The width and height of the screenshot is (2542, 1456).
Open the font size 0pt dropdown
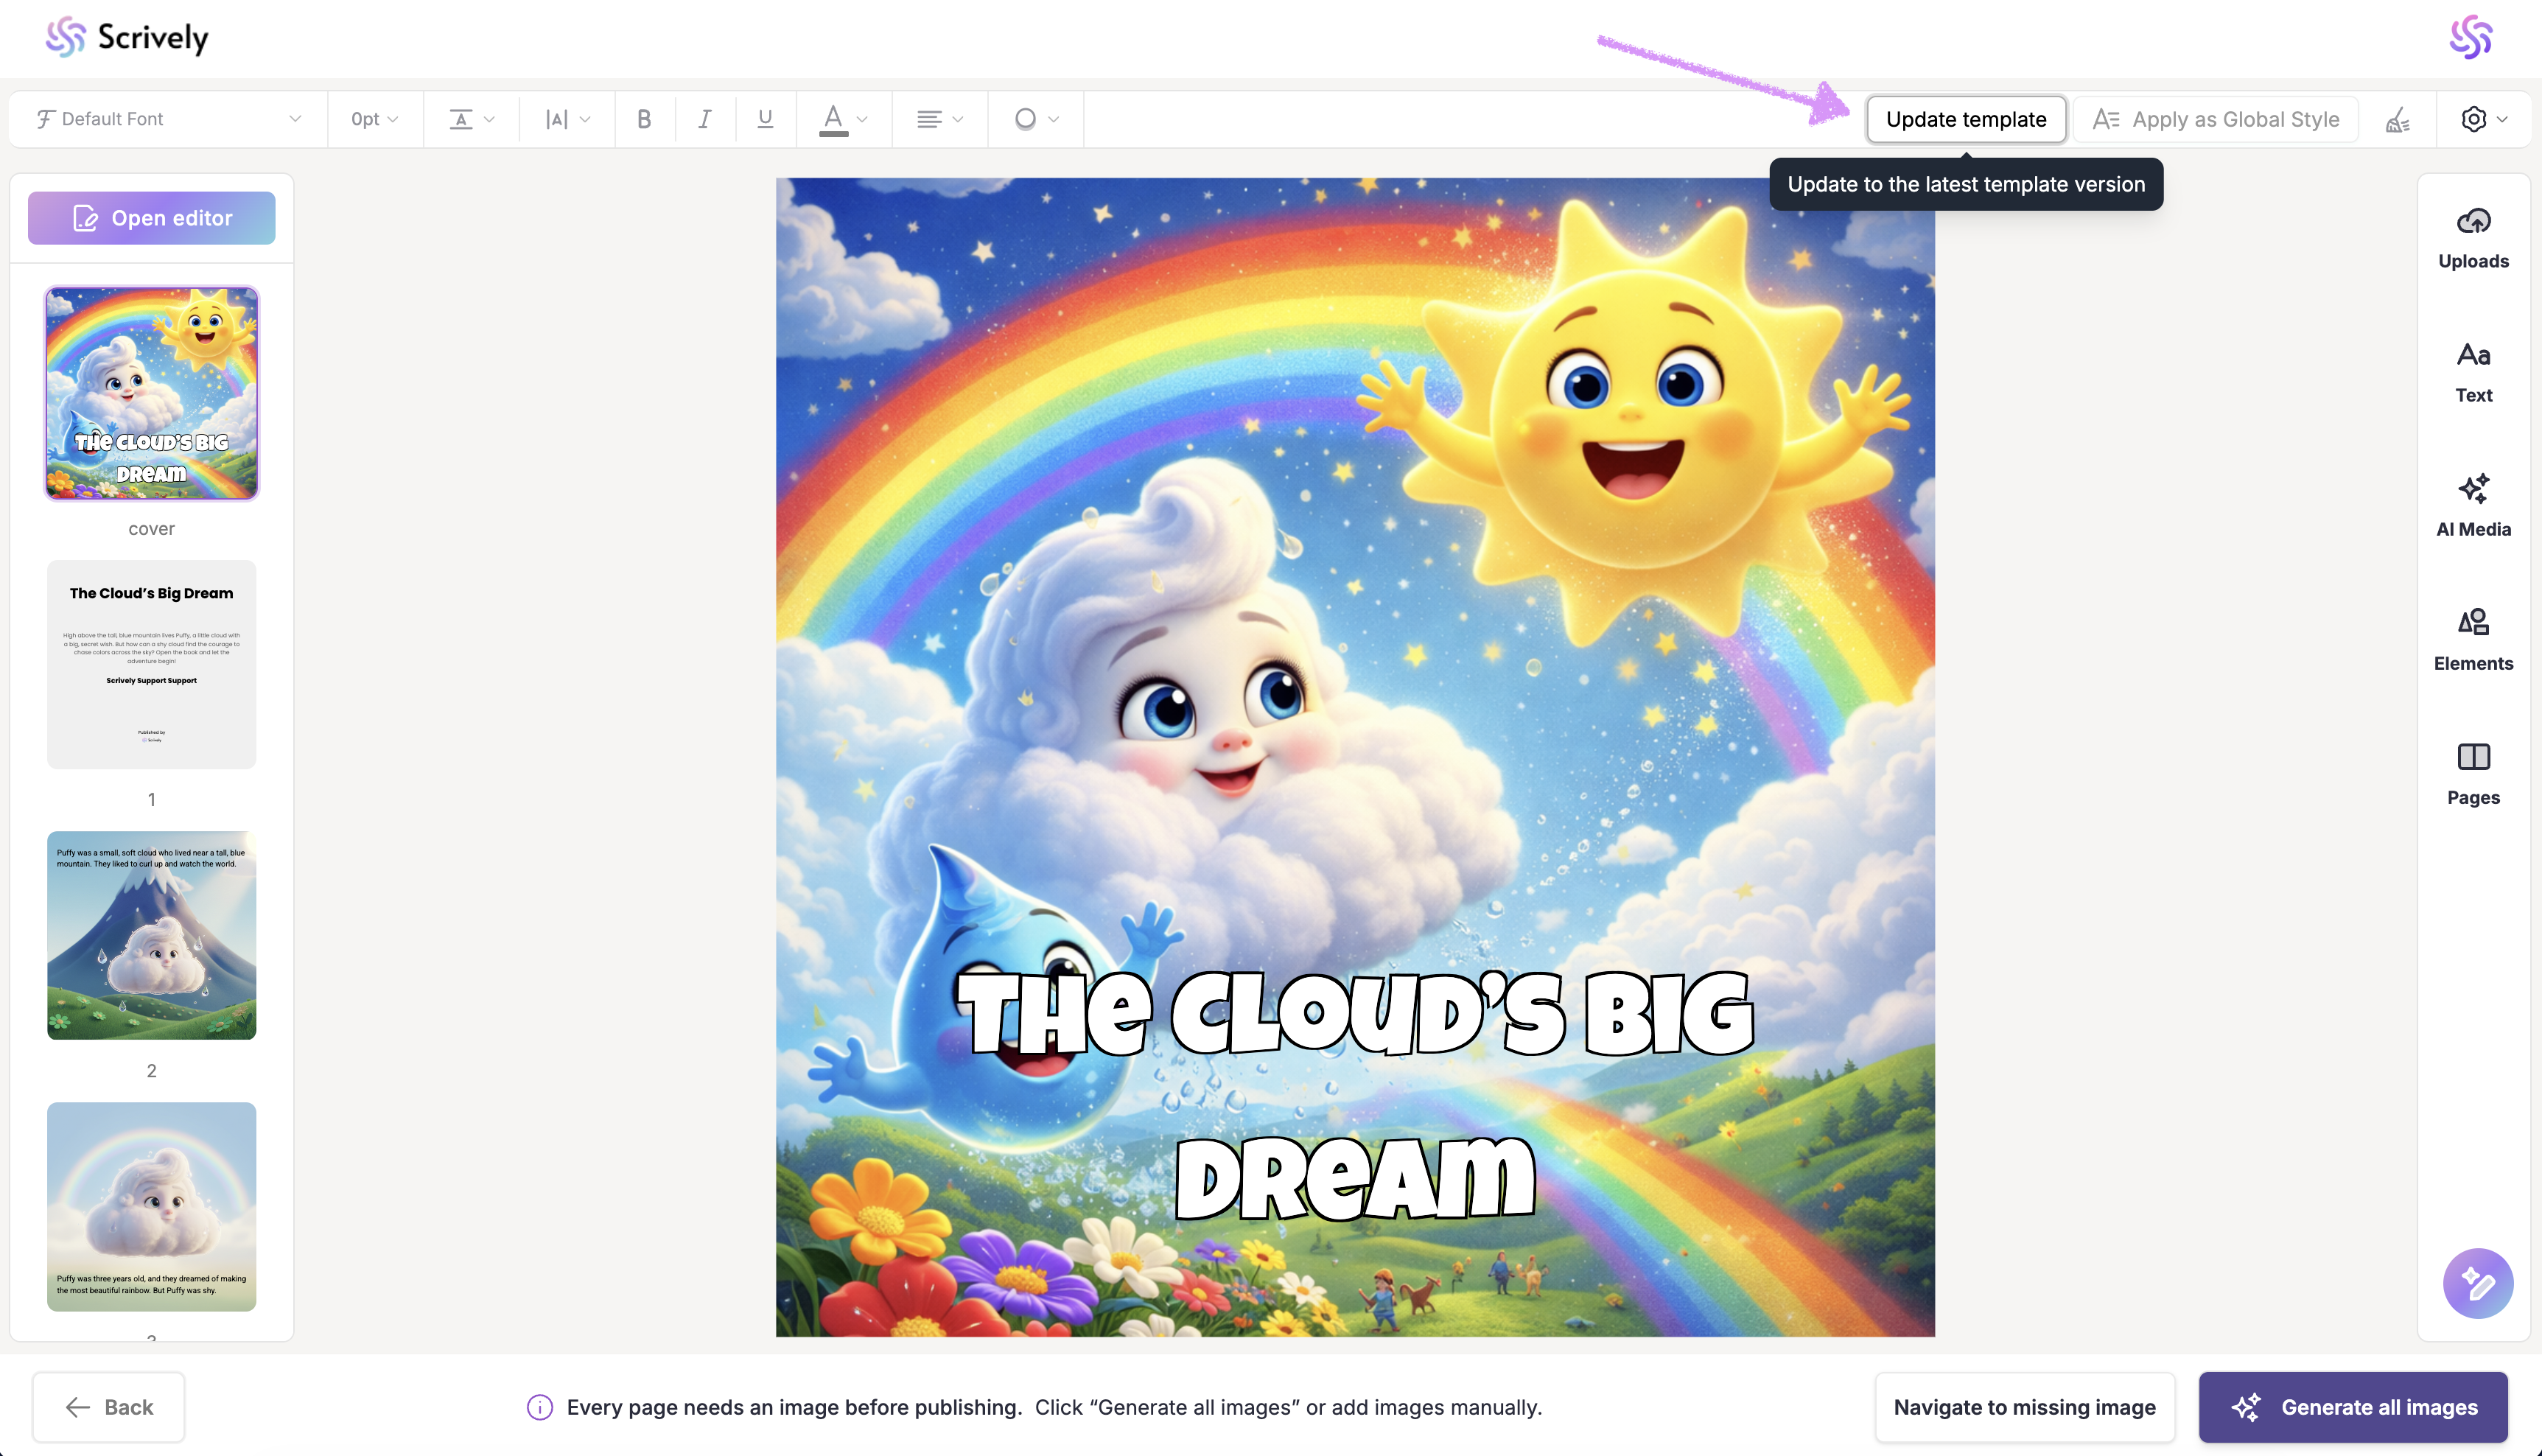click(374, 119)
